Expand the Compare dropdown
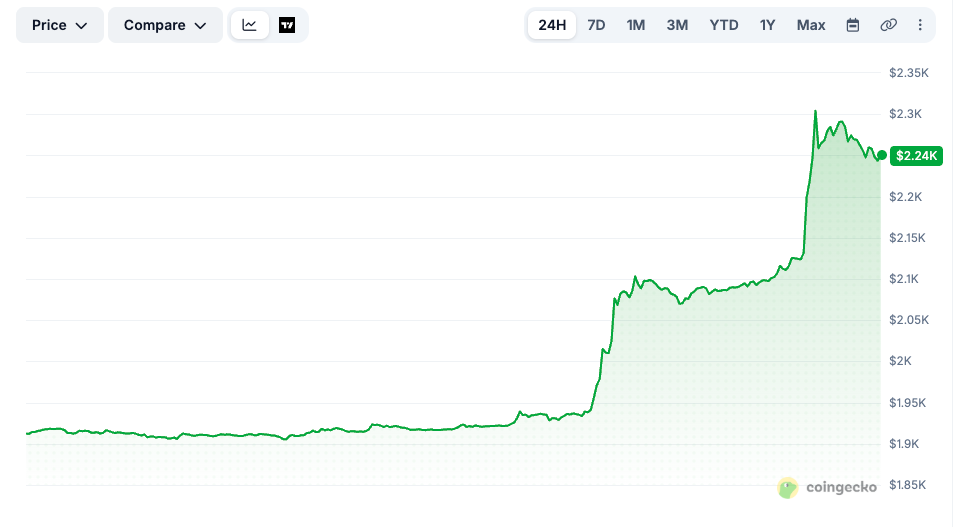Viewport: 956px width, 527px height. [165, 25]
